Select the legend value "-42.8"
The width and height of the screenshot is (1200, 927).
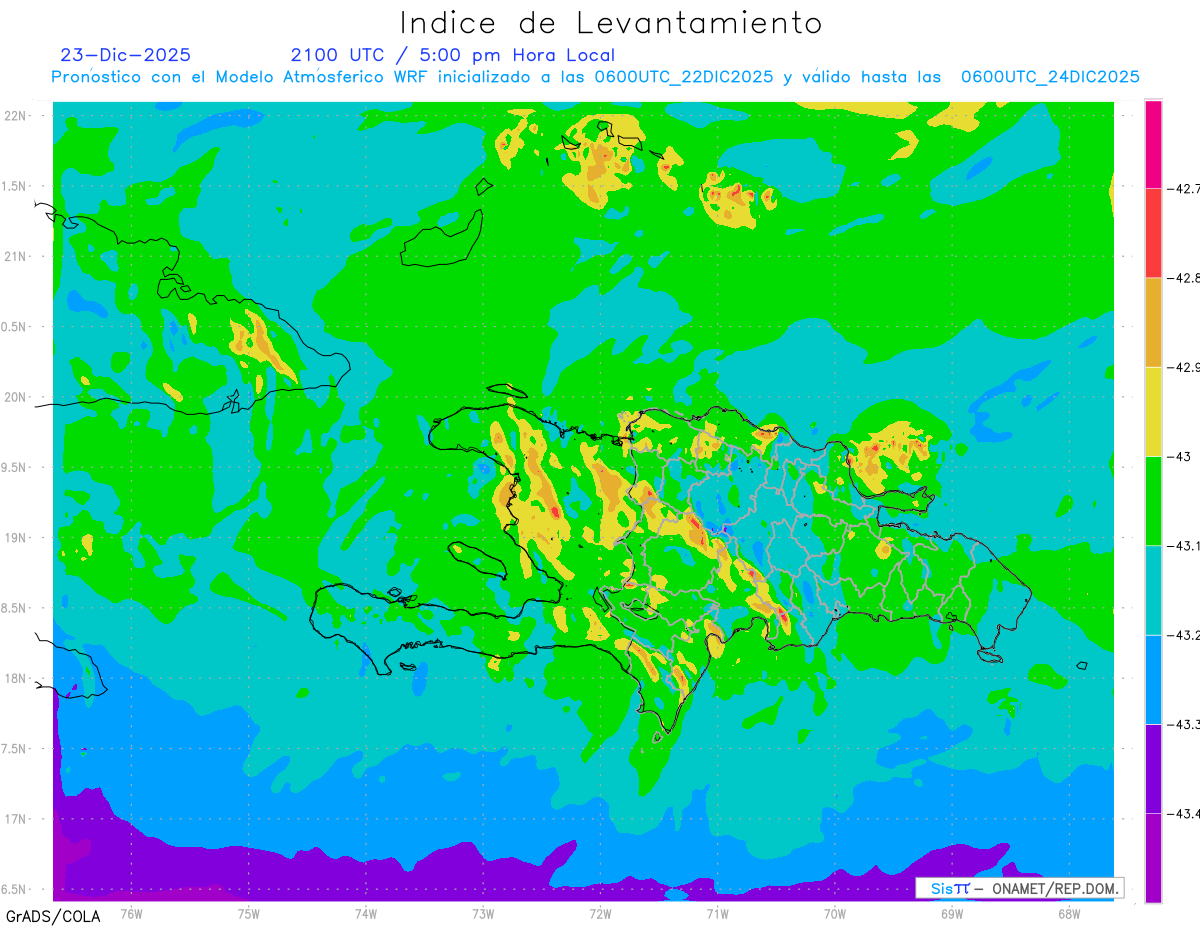[x=1183, y=277]
